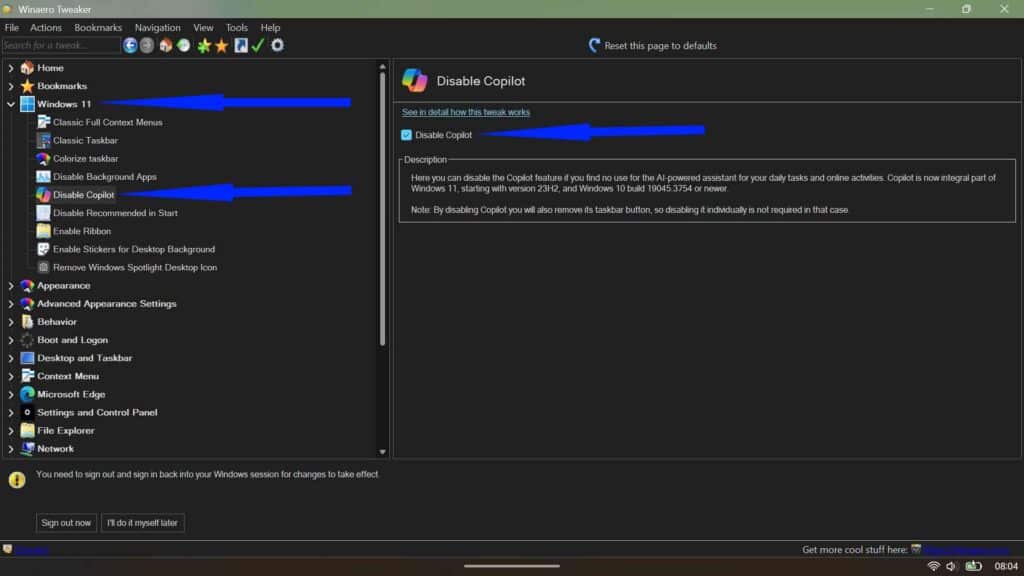
Task: Click the Search for a tweak input field
Action: [60, 45]
